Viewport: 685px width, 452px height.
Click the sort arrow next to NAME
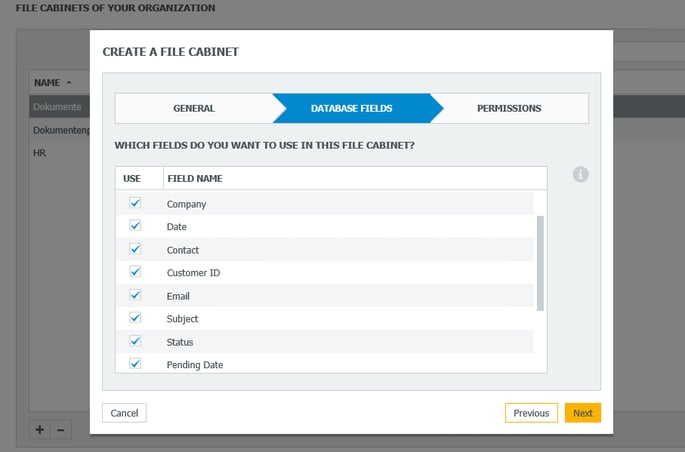(x=69, y=83)
